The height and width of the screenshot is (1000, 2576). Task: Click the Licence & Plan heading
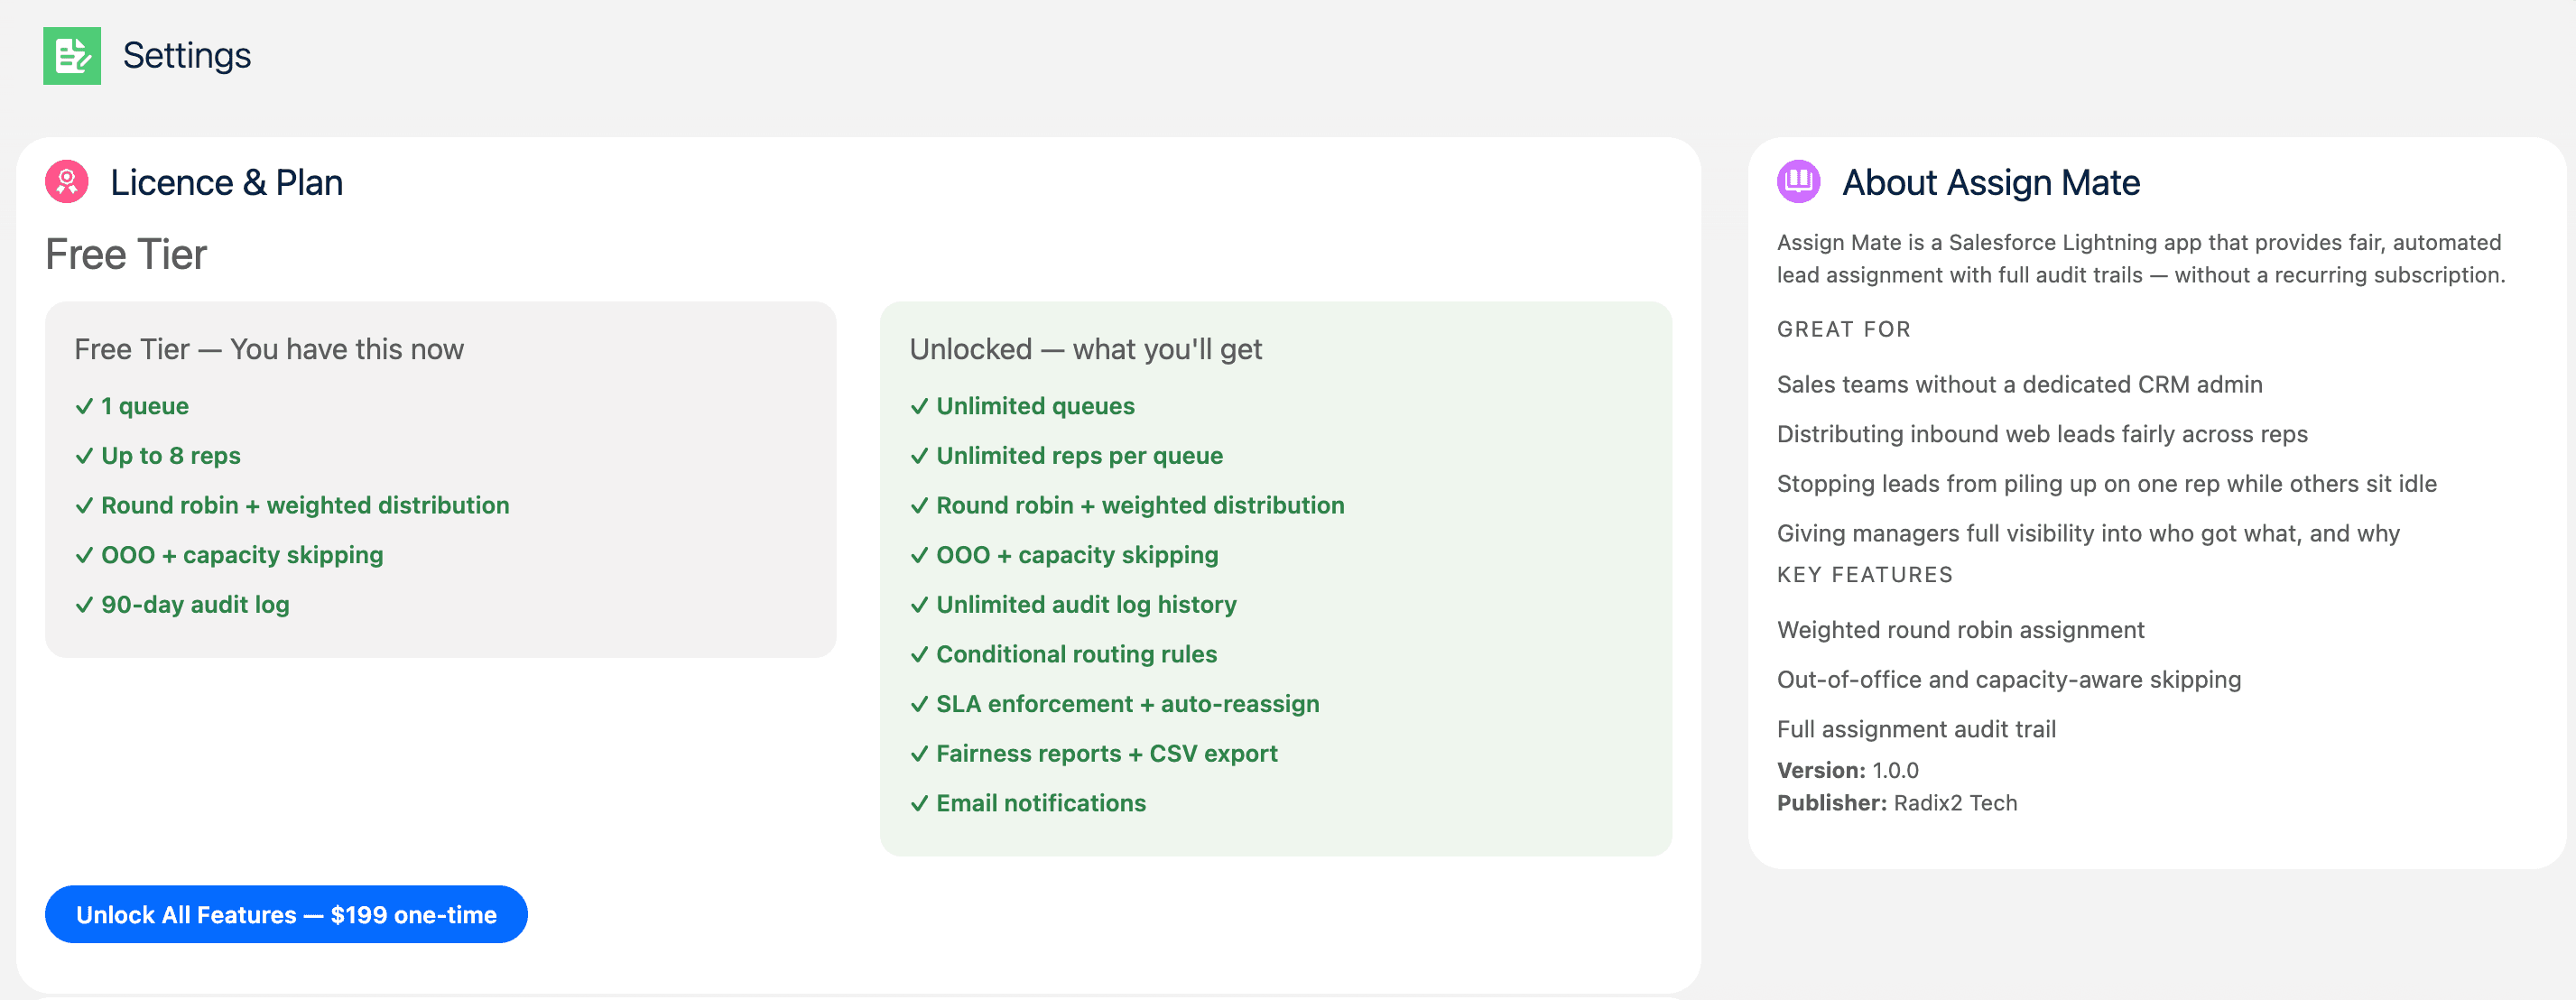(227, 183)
